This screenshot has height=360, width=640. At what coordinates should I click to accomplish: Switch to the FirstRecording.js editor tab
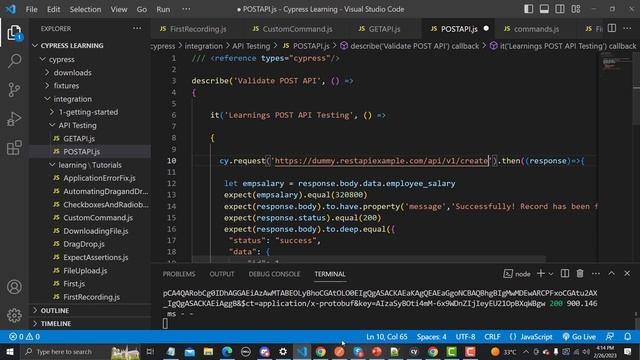coord(193,29)
